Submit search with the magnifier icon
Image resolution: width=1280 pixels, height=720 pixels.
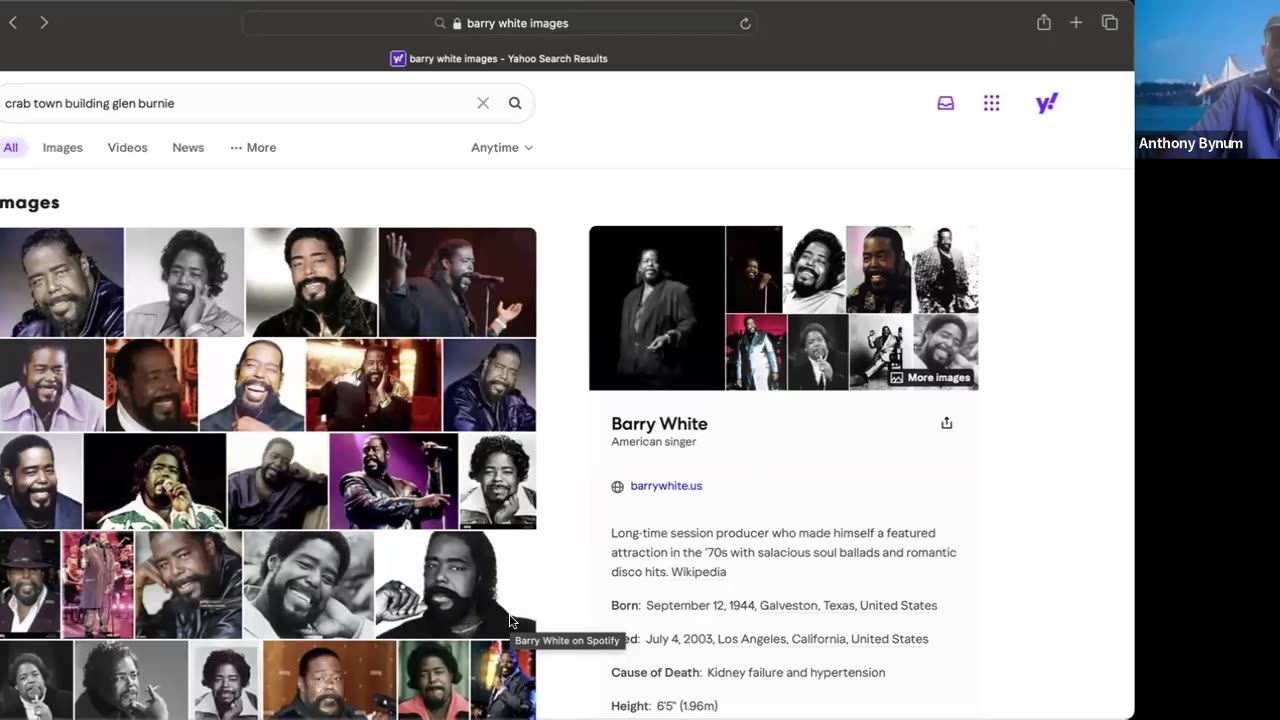coord(515,103)
